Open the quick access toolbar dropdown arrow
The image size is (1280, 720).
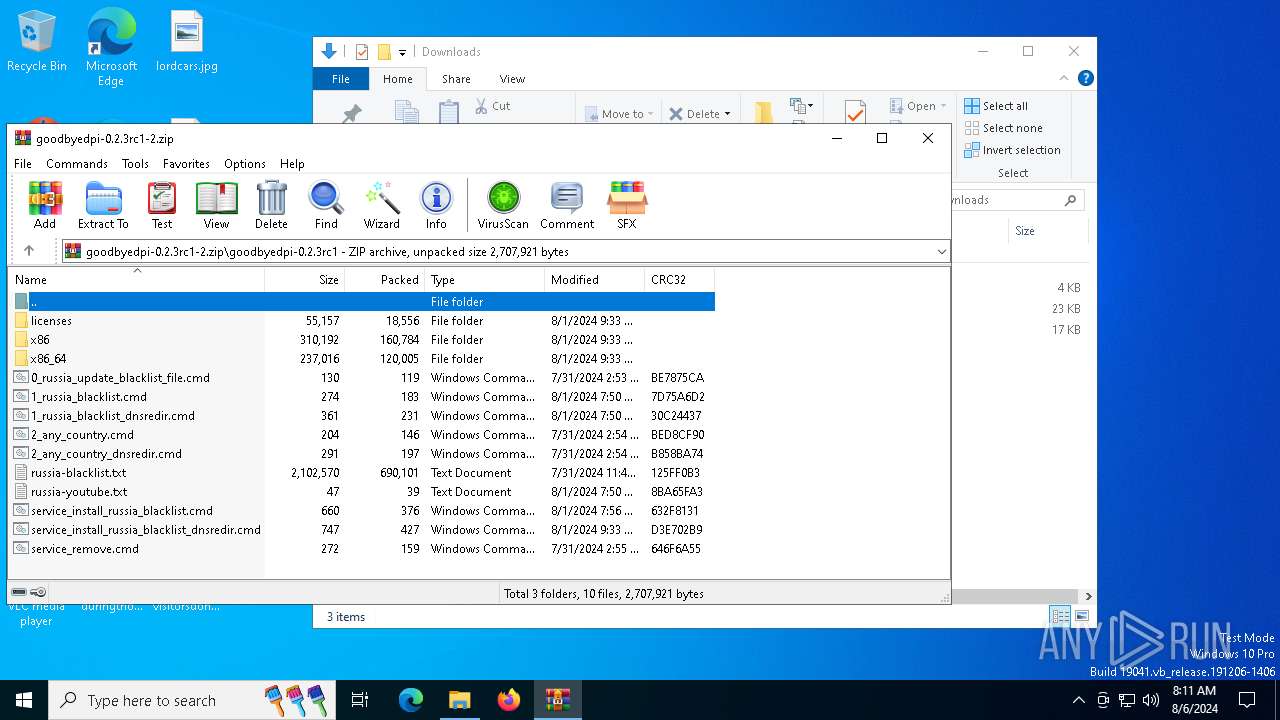(x=402, y=52)
